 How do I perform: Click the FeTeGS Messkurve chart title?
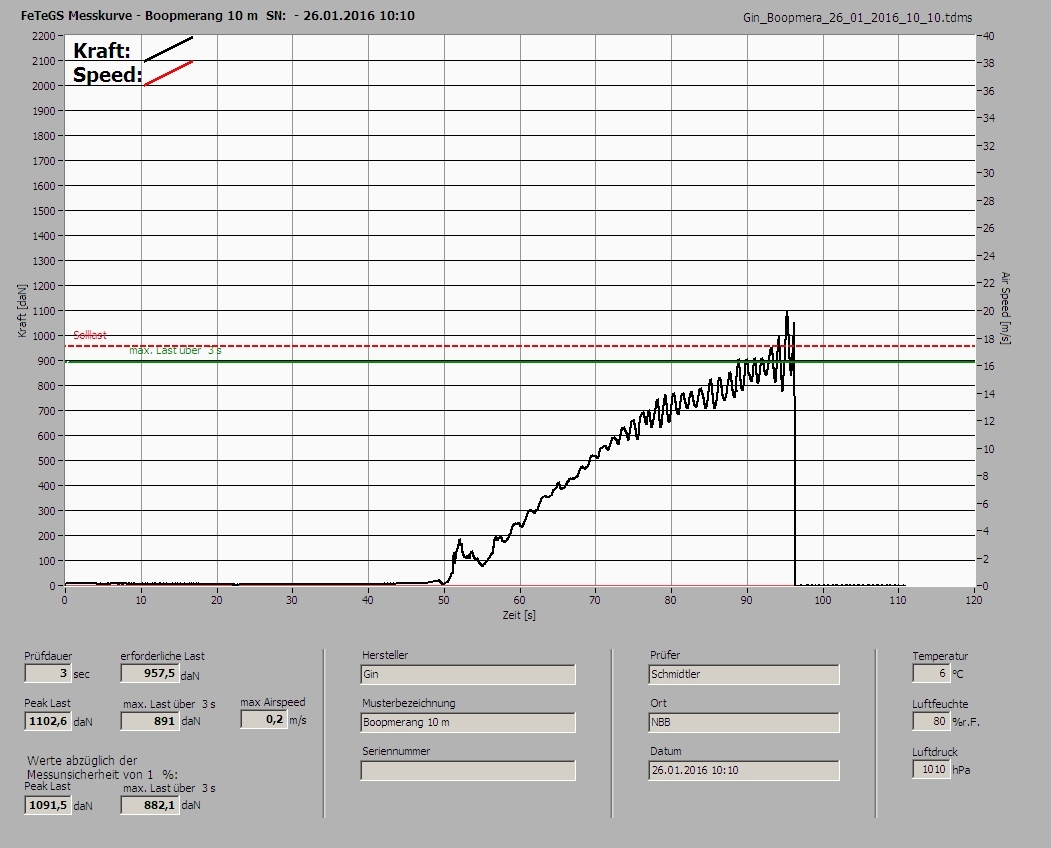[x=218, y=15]
